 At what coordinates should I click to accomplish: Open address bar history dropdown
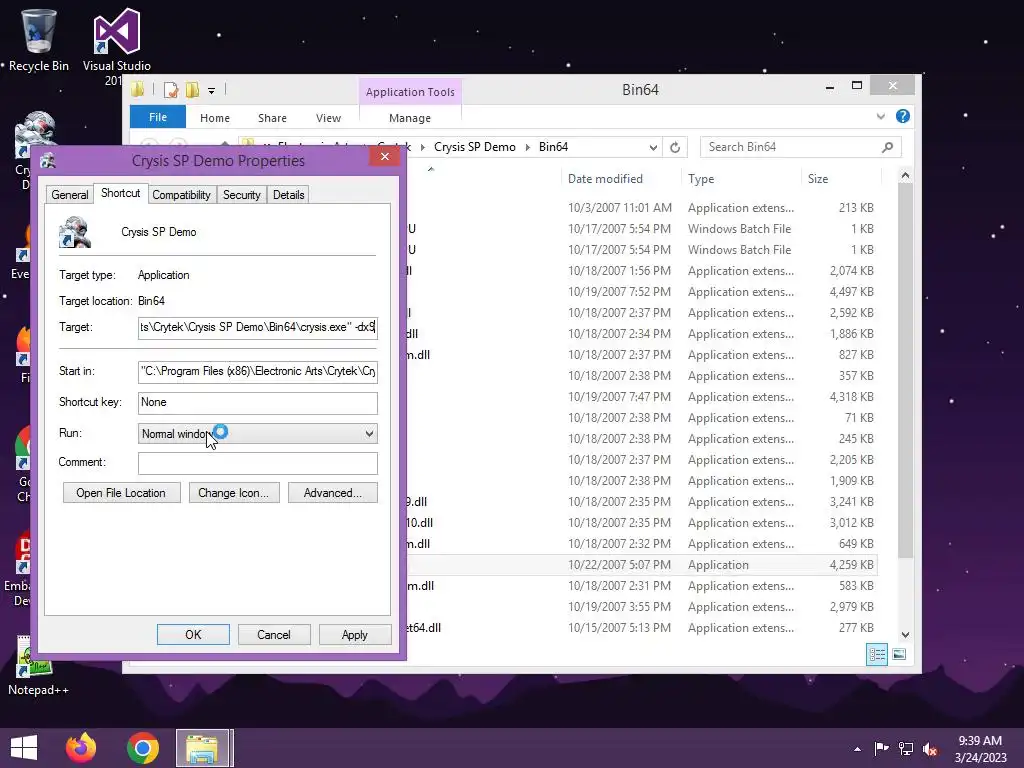[x=653, y=148]
